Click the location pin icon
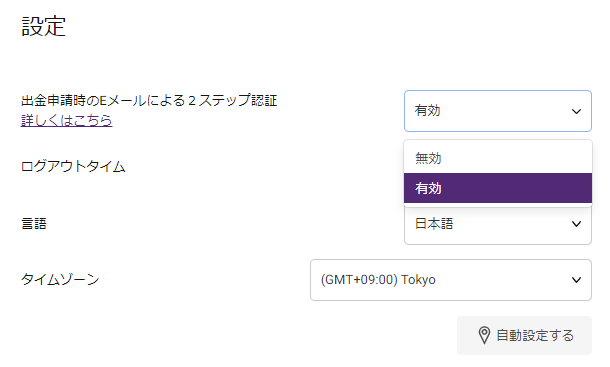The width and height of the screenshot is (610, 367). [x=484, y=335]
